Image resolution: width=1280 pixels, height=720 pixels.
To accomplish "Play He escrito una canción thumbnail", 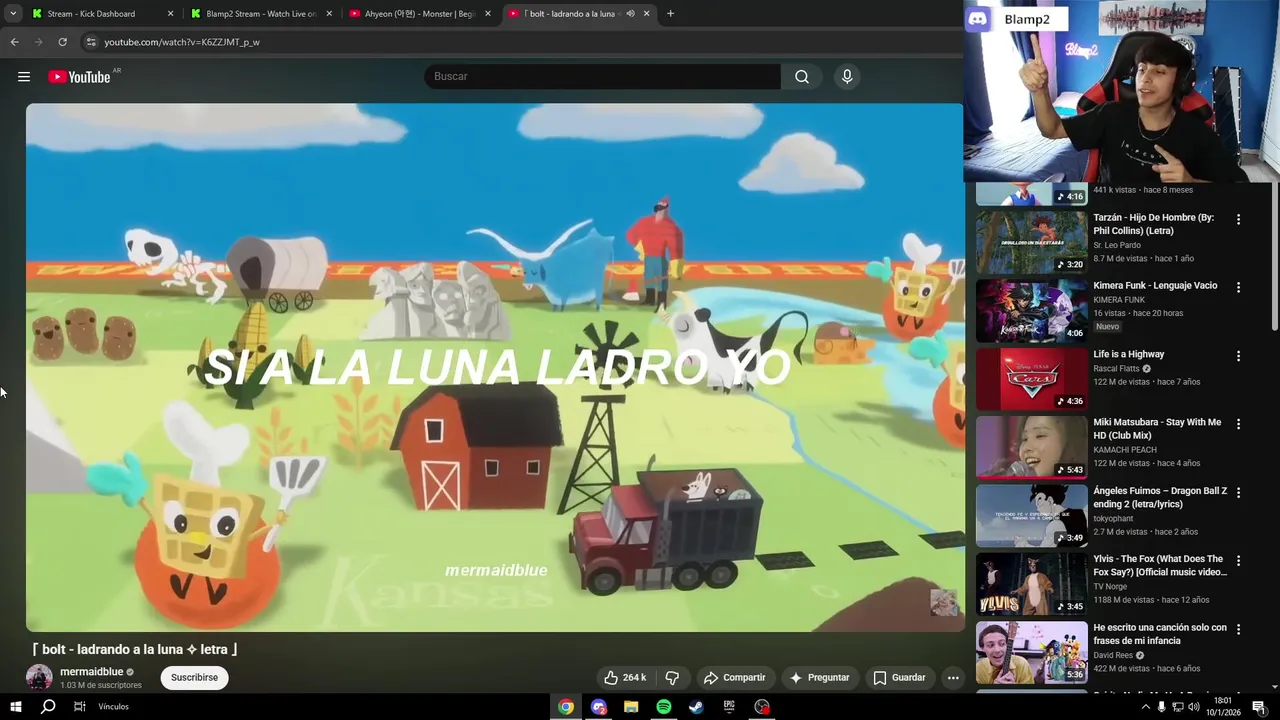I will [x=1031, y=653].
